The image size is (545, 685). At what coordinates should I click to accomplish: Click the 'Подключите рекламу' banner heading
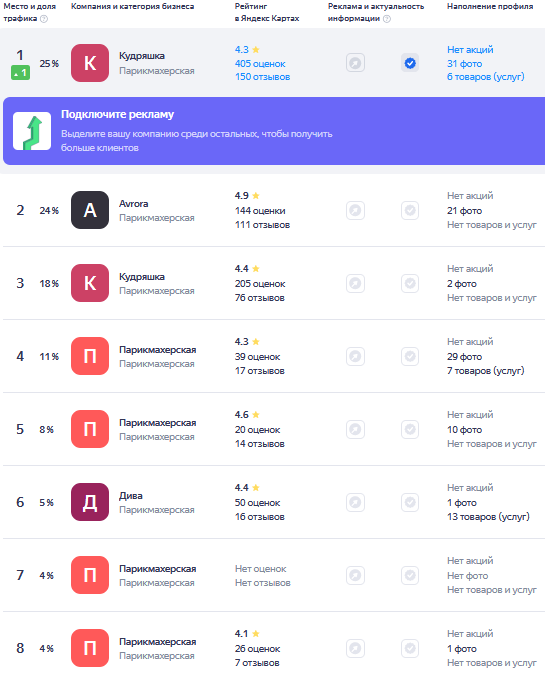(117, 114)
